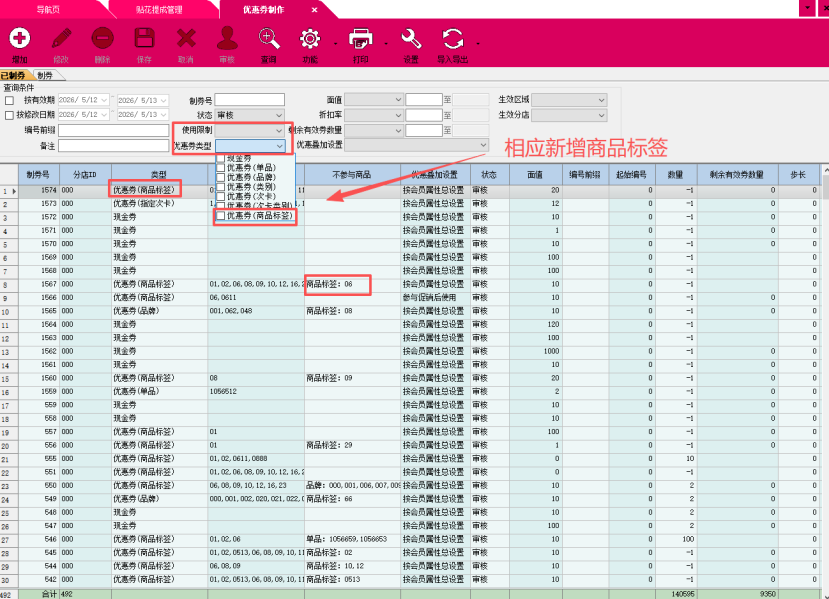Check 优惠券(次卡类别) in the dropdown list
This screenshot has width=829, height=599.
tap(221, 205)
